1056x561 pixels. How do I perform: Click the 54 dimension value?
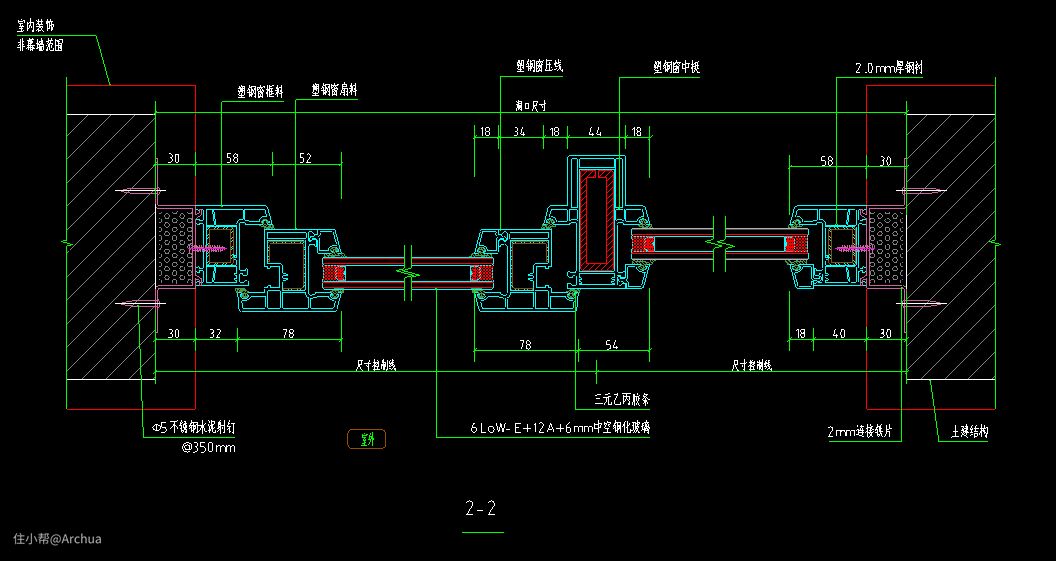pos(612,345)
